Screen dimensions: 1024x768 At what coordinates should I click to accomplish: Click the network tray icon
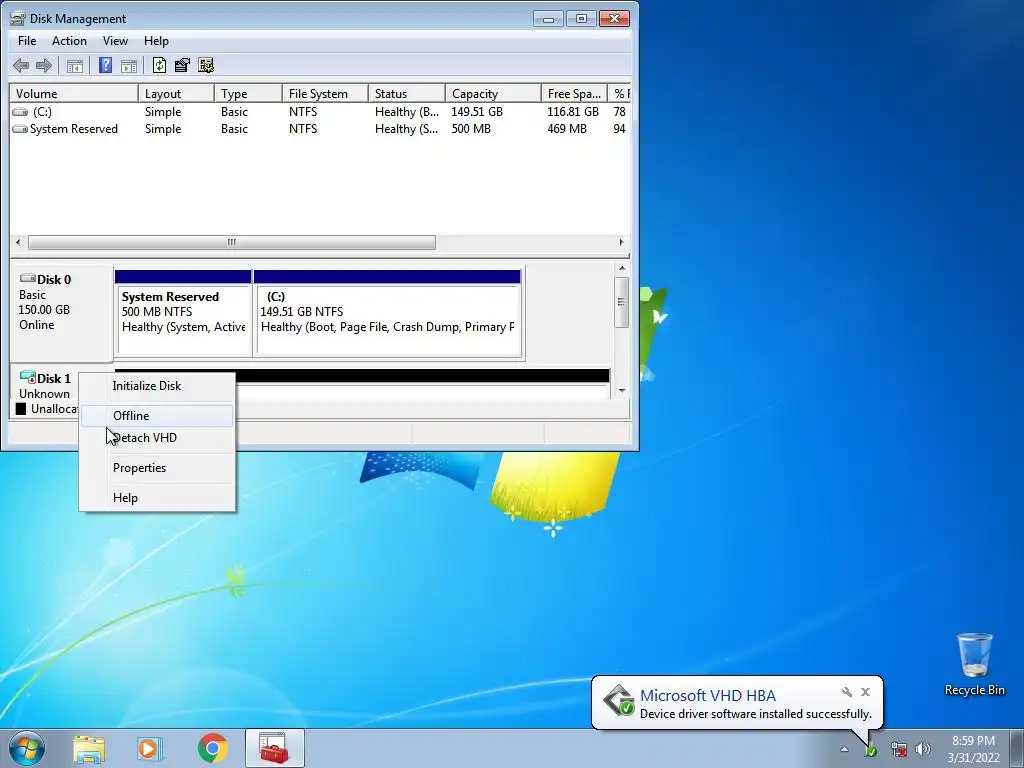click(x=899, y=750)
